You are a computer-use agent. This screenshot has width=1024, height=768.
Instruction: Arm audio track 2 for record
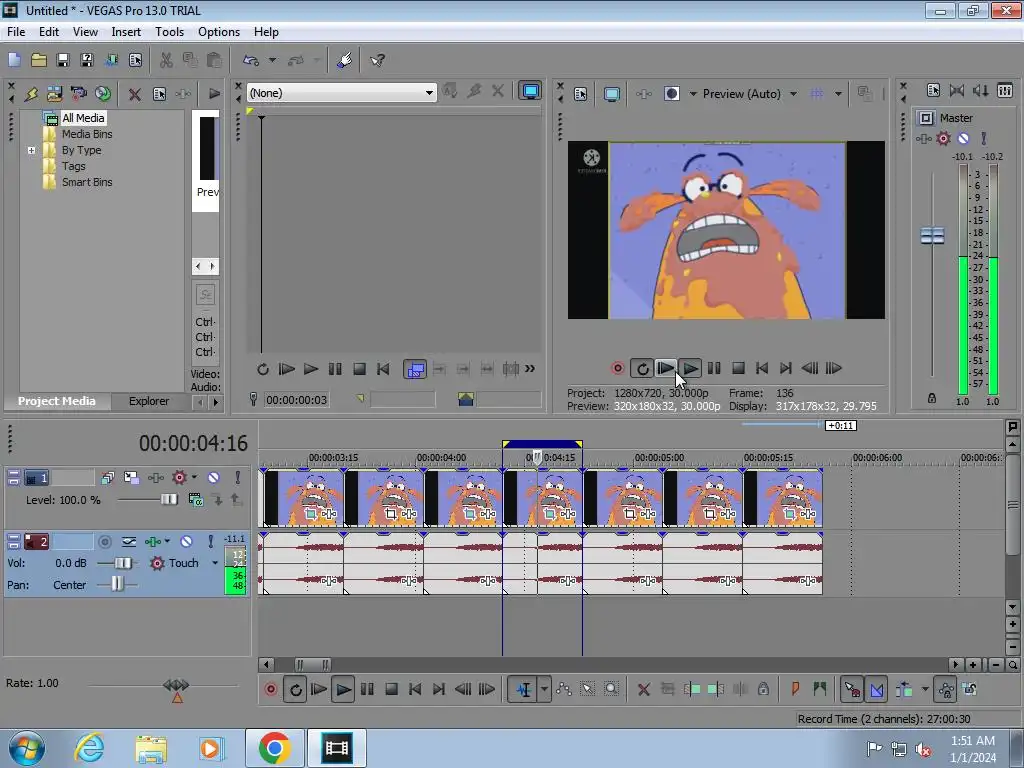click(104, 541)
